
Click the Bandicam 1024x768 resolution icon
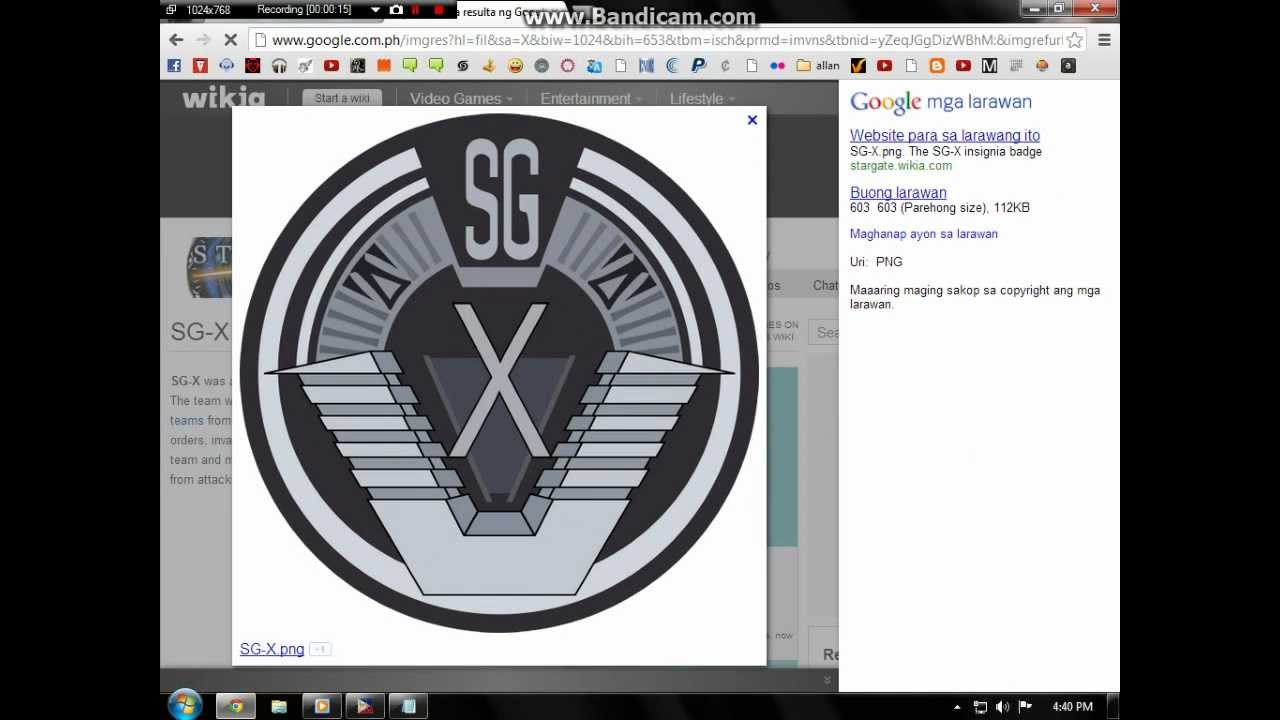[x=172, y=10]
